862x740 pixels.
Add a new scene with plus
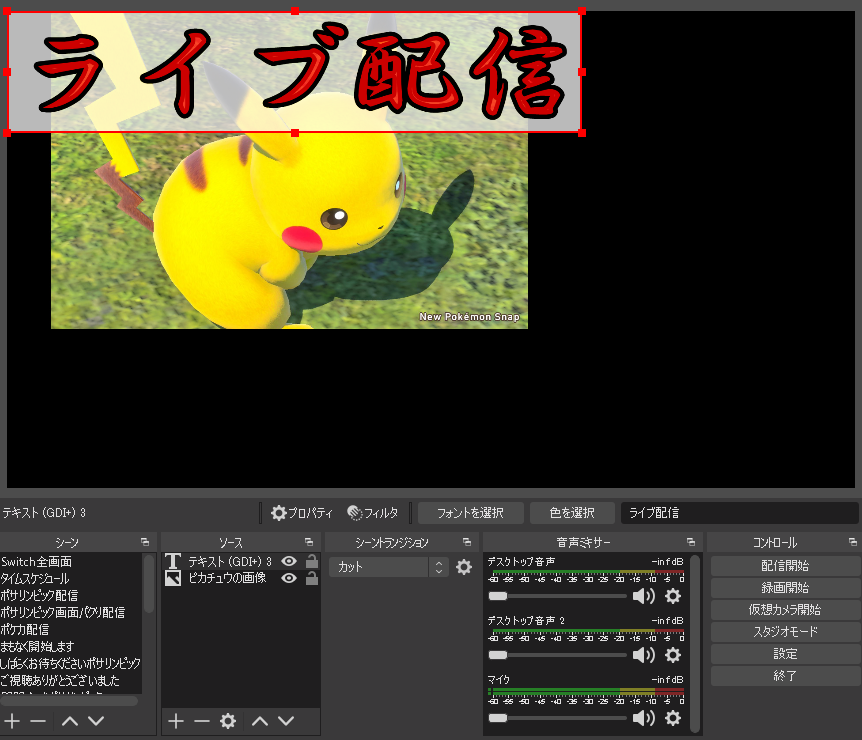click(x=12, y=721)
